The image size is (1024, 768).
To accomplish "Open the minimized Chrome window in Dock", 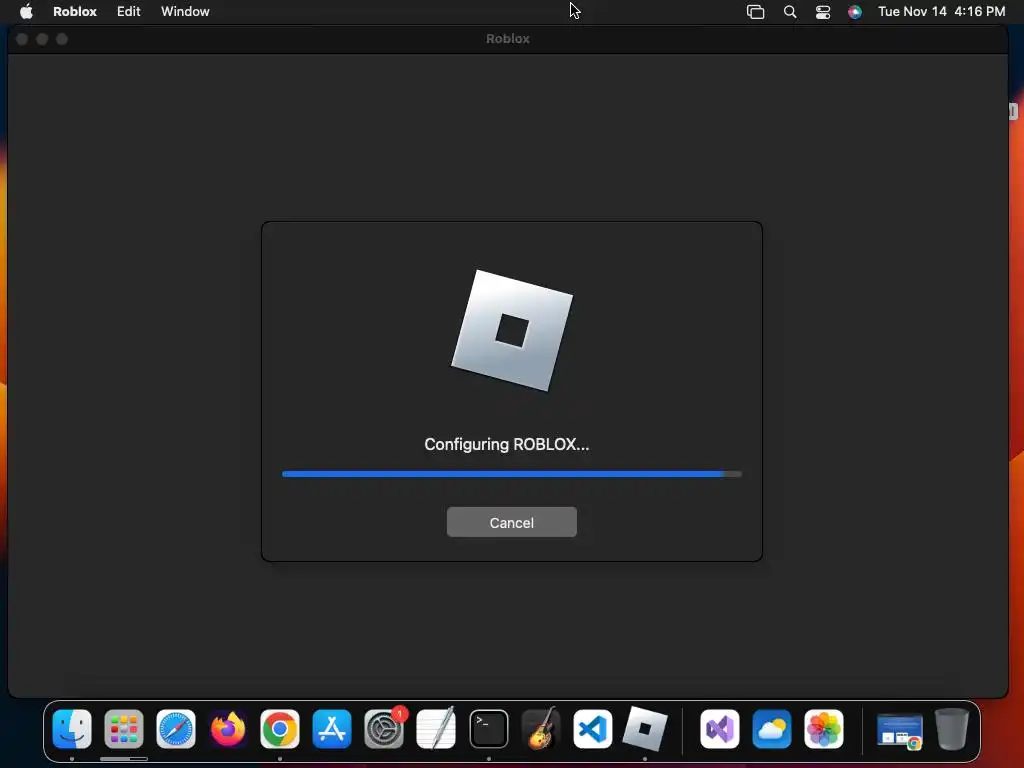I will (x=899, y=731).
